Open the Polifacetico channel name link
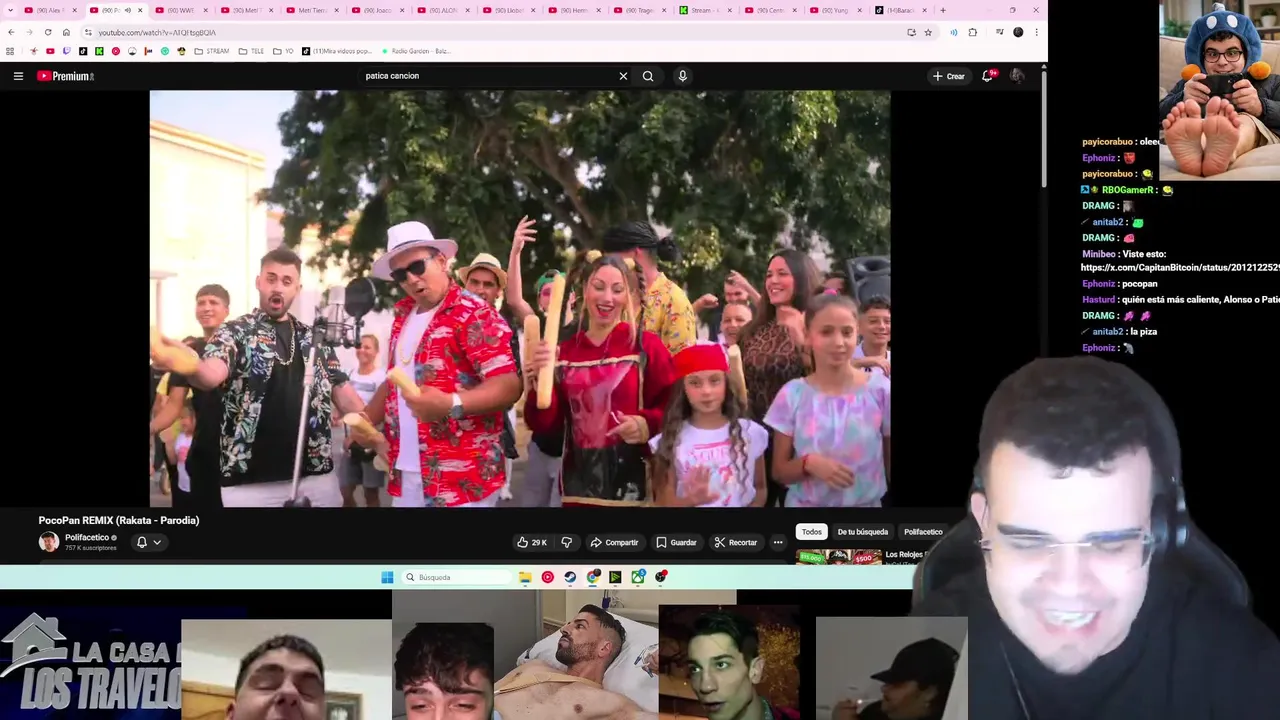 (87, 537)
